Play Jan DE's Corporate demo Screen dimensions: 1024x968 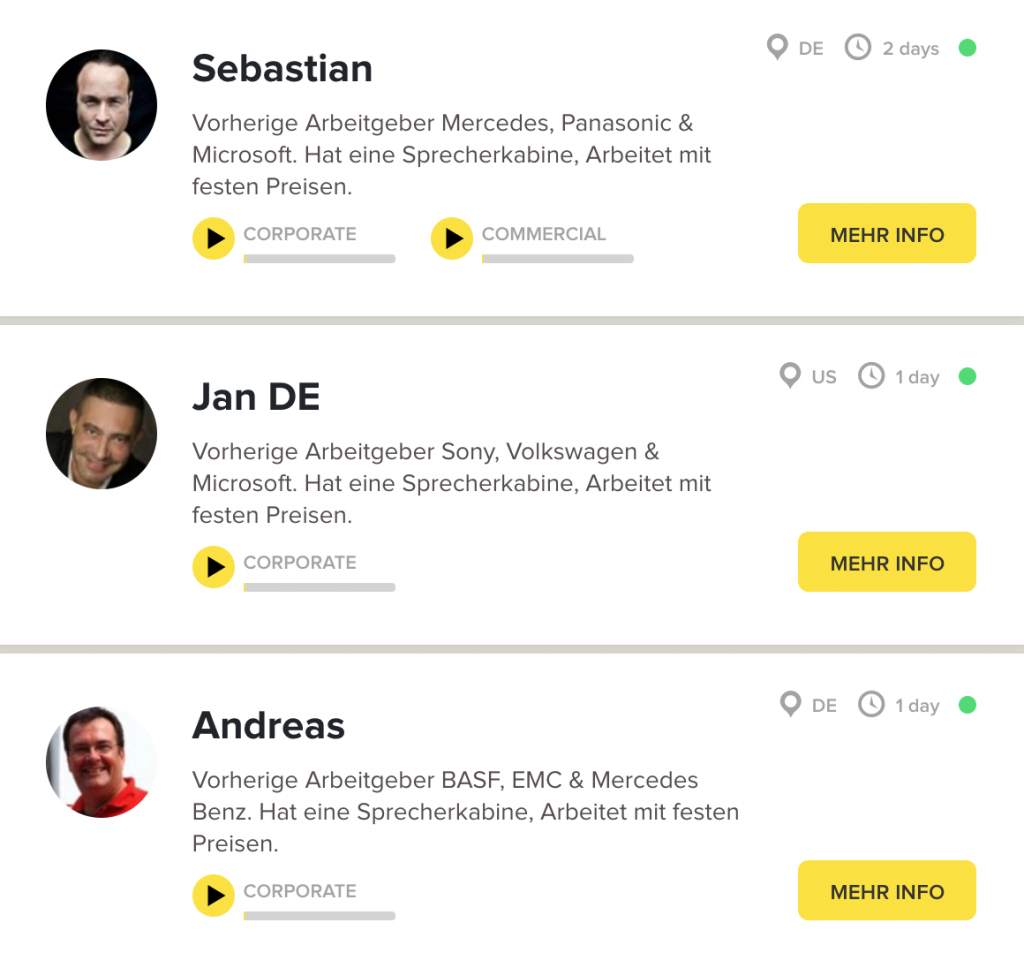coord(214,567)
